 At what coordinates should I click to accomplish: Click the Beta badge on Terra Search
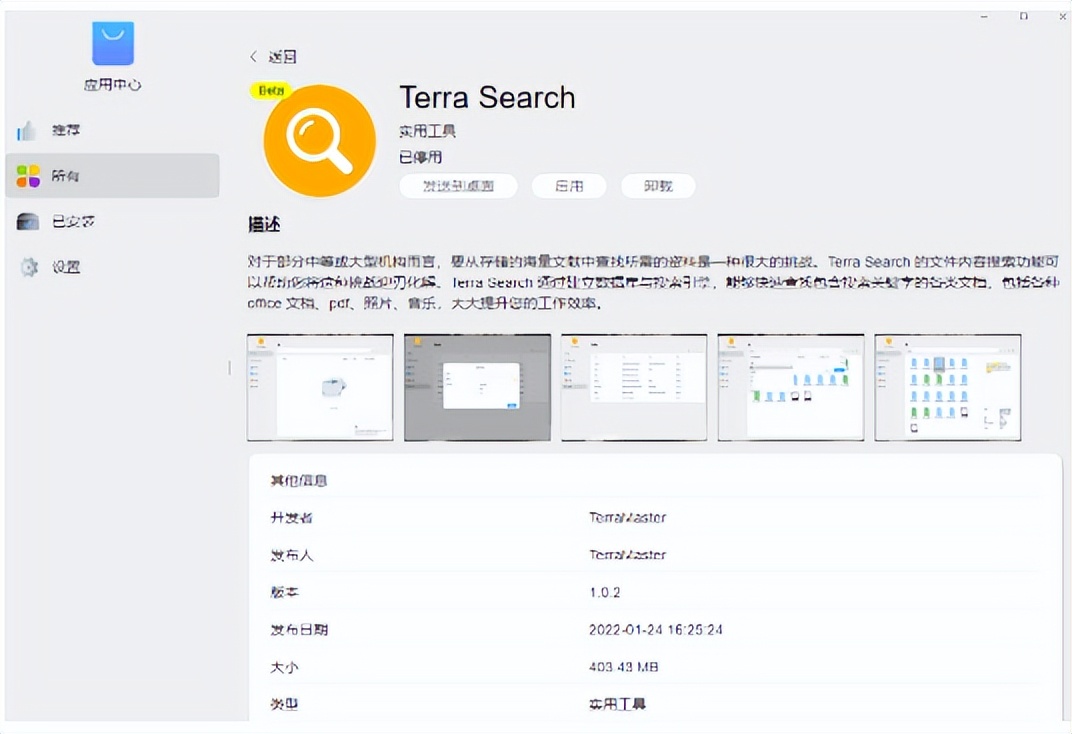[x=270, y=90]
